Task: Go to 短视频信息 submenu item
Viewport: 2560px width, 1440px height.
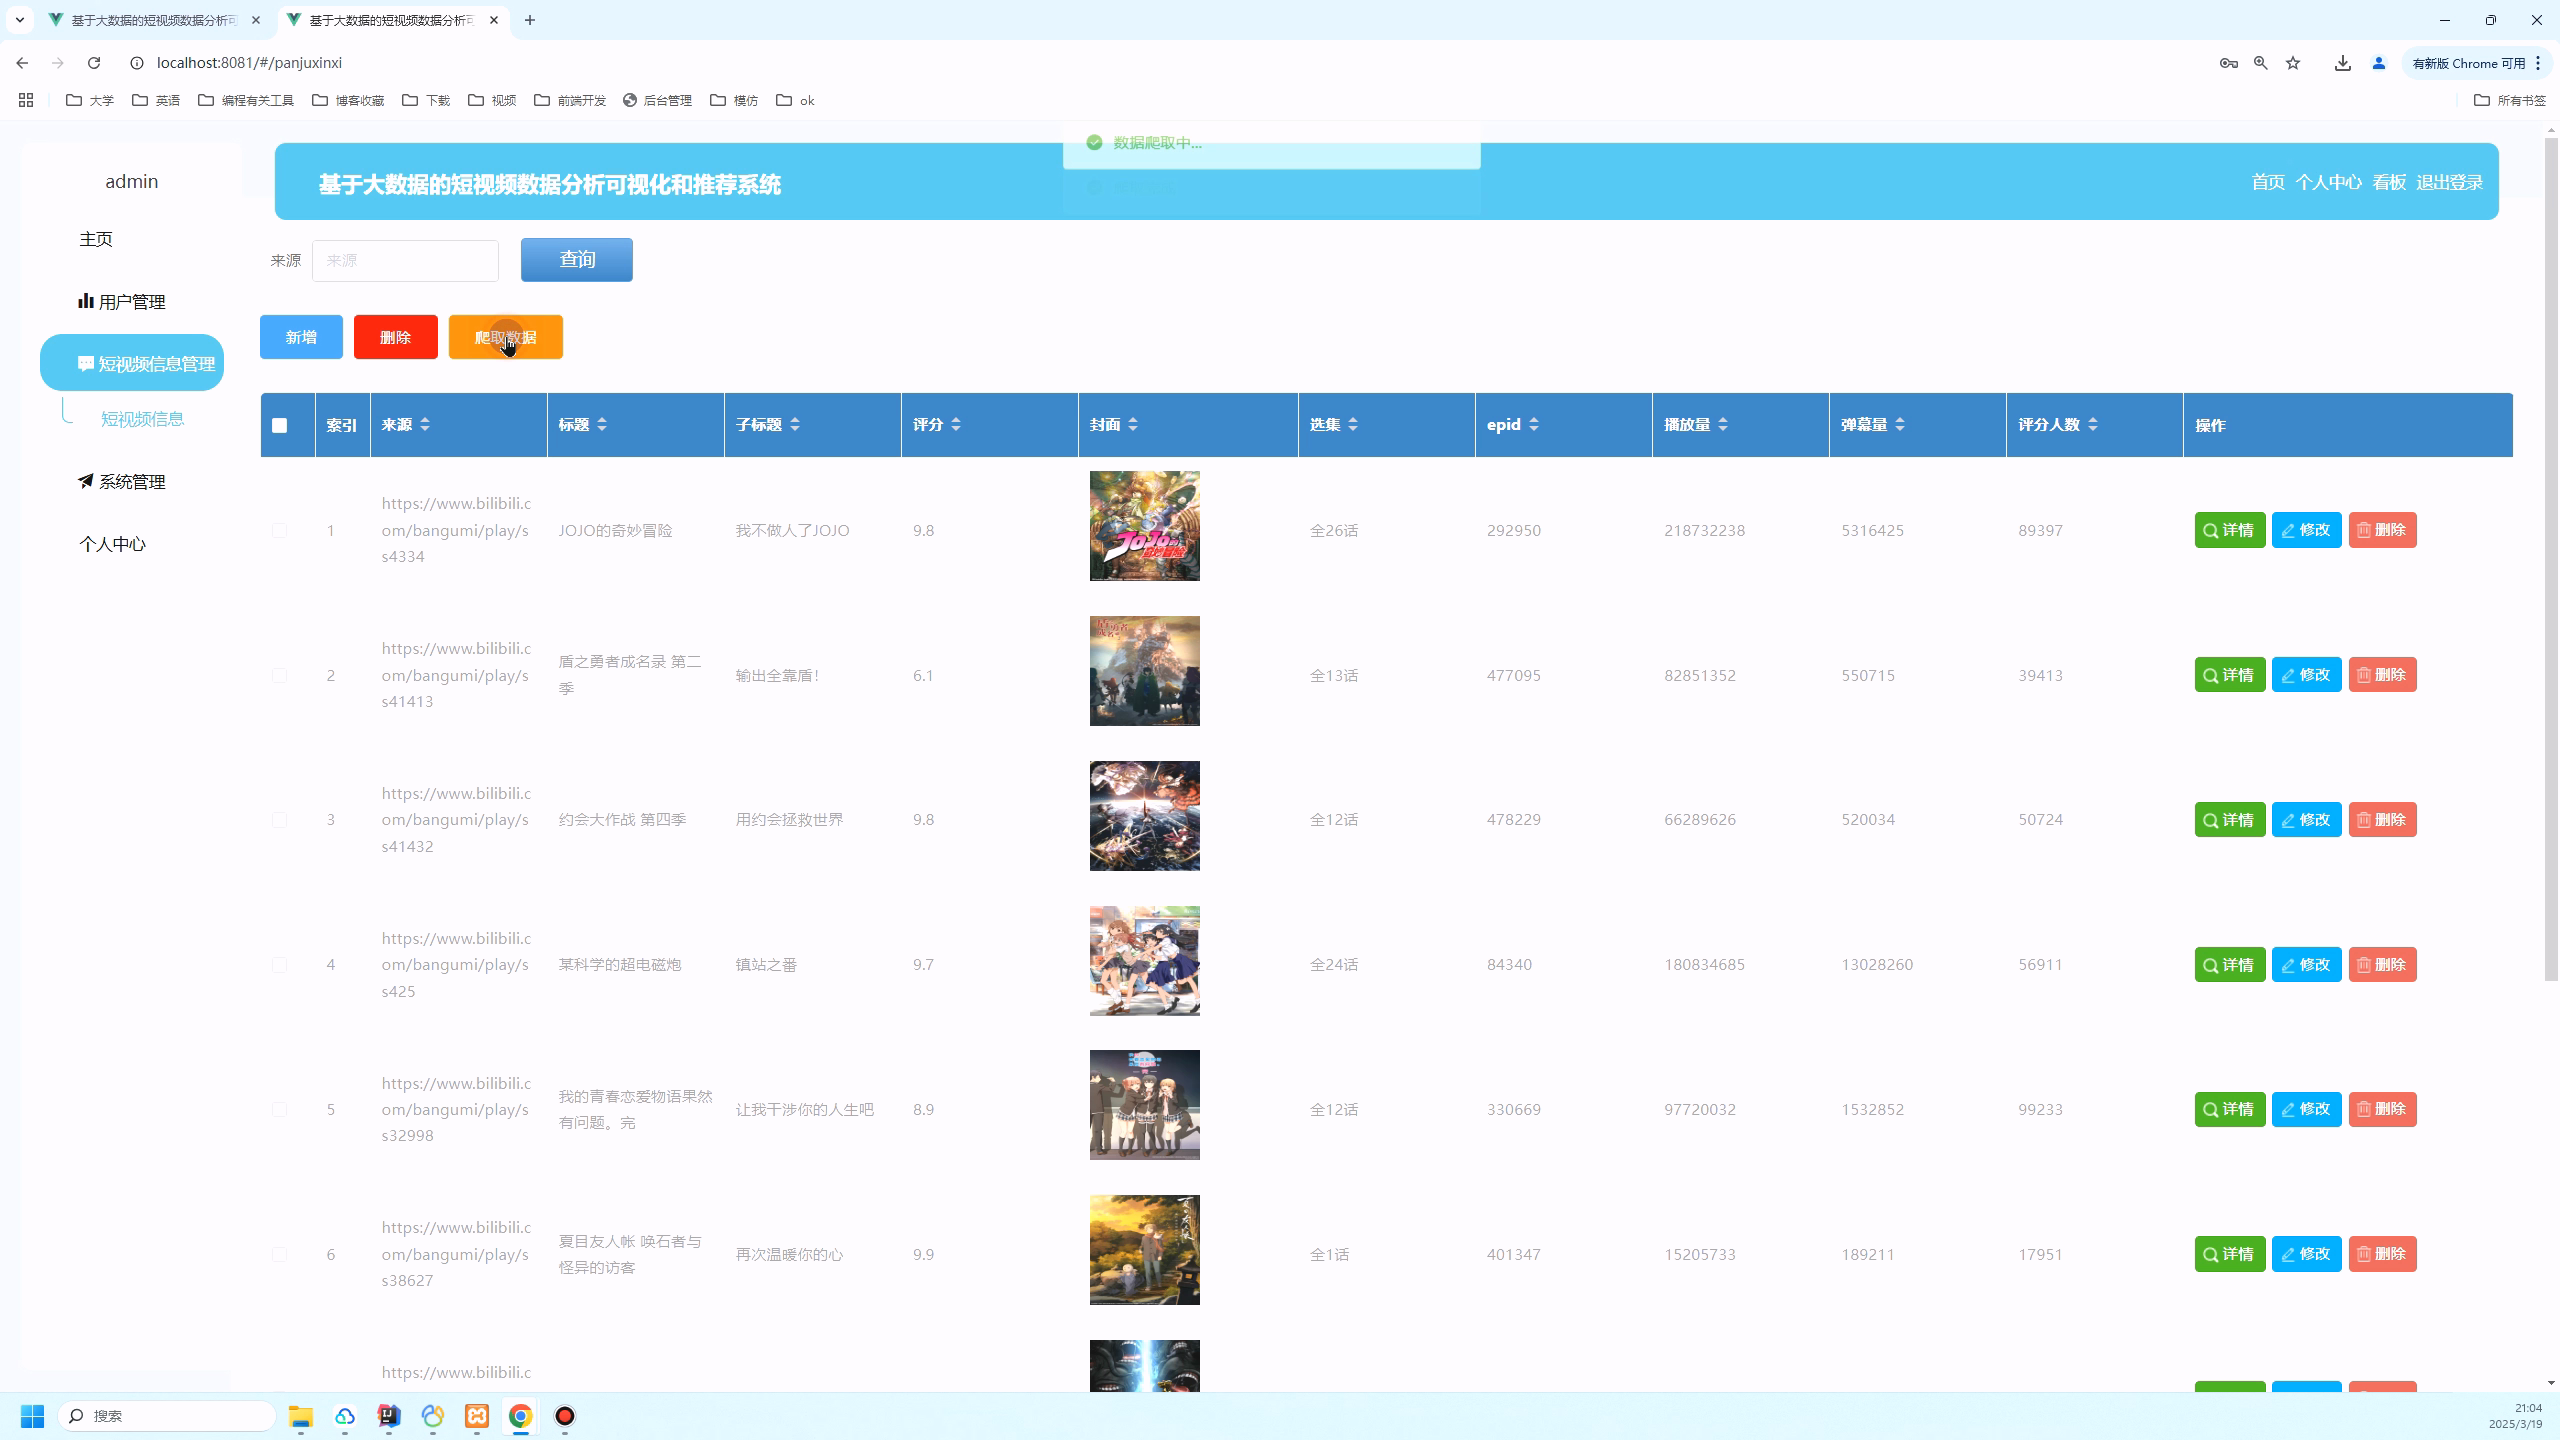Action: pos(143,419)
